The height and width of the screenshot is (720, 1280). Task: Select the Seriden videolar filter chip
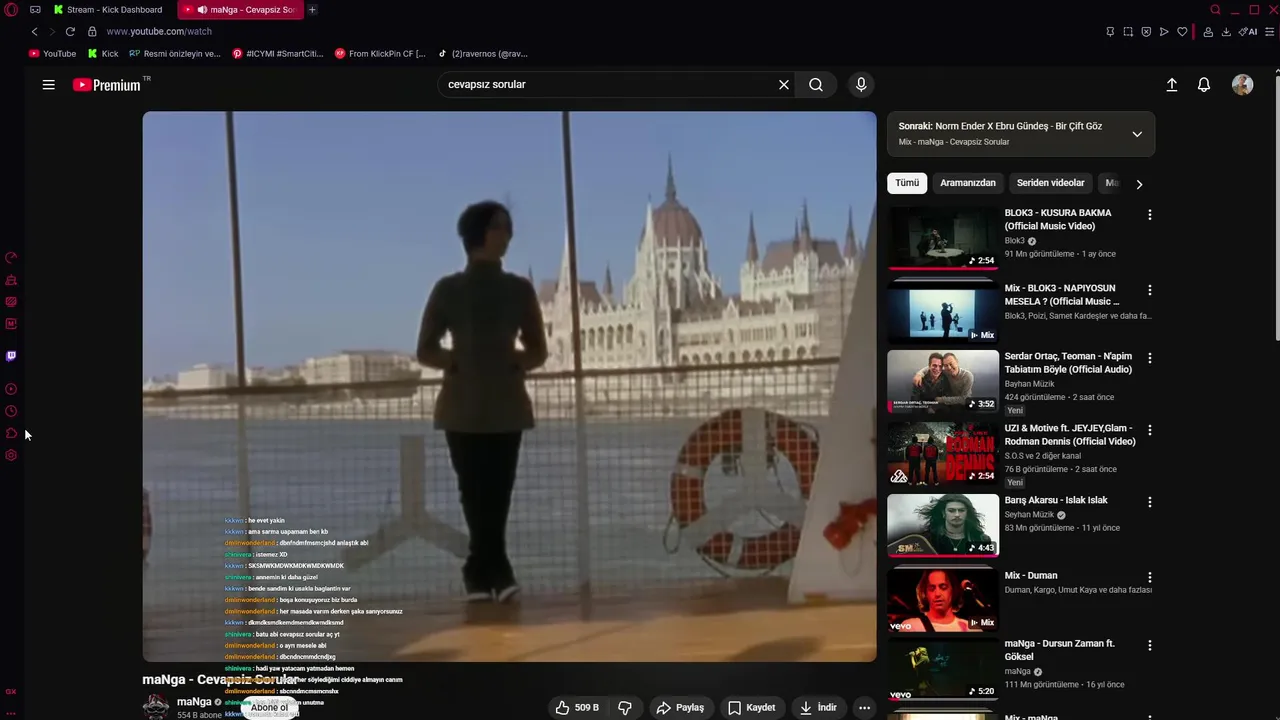click(1050, 183)
